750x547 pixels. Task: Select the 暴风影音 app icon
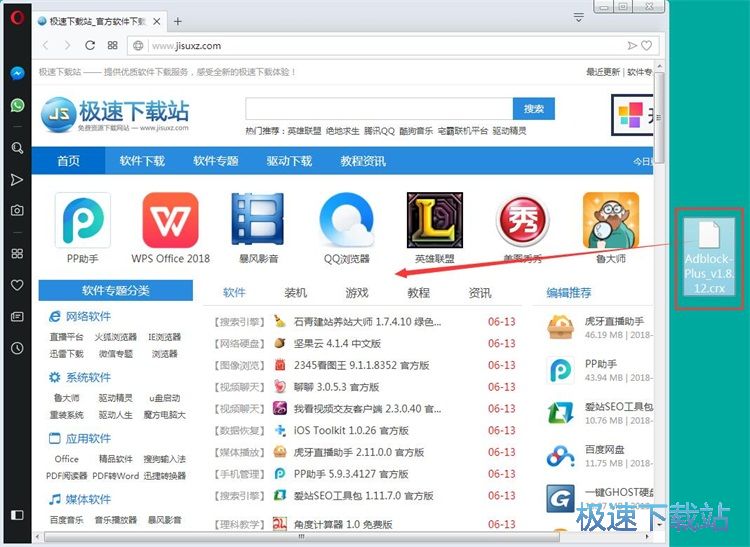click(x=258, y=219)
